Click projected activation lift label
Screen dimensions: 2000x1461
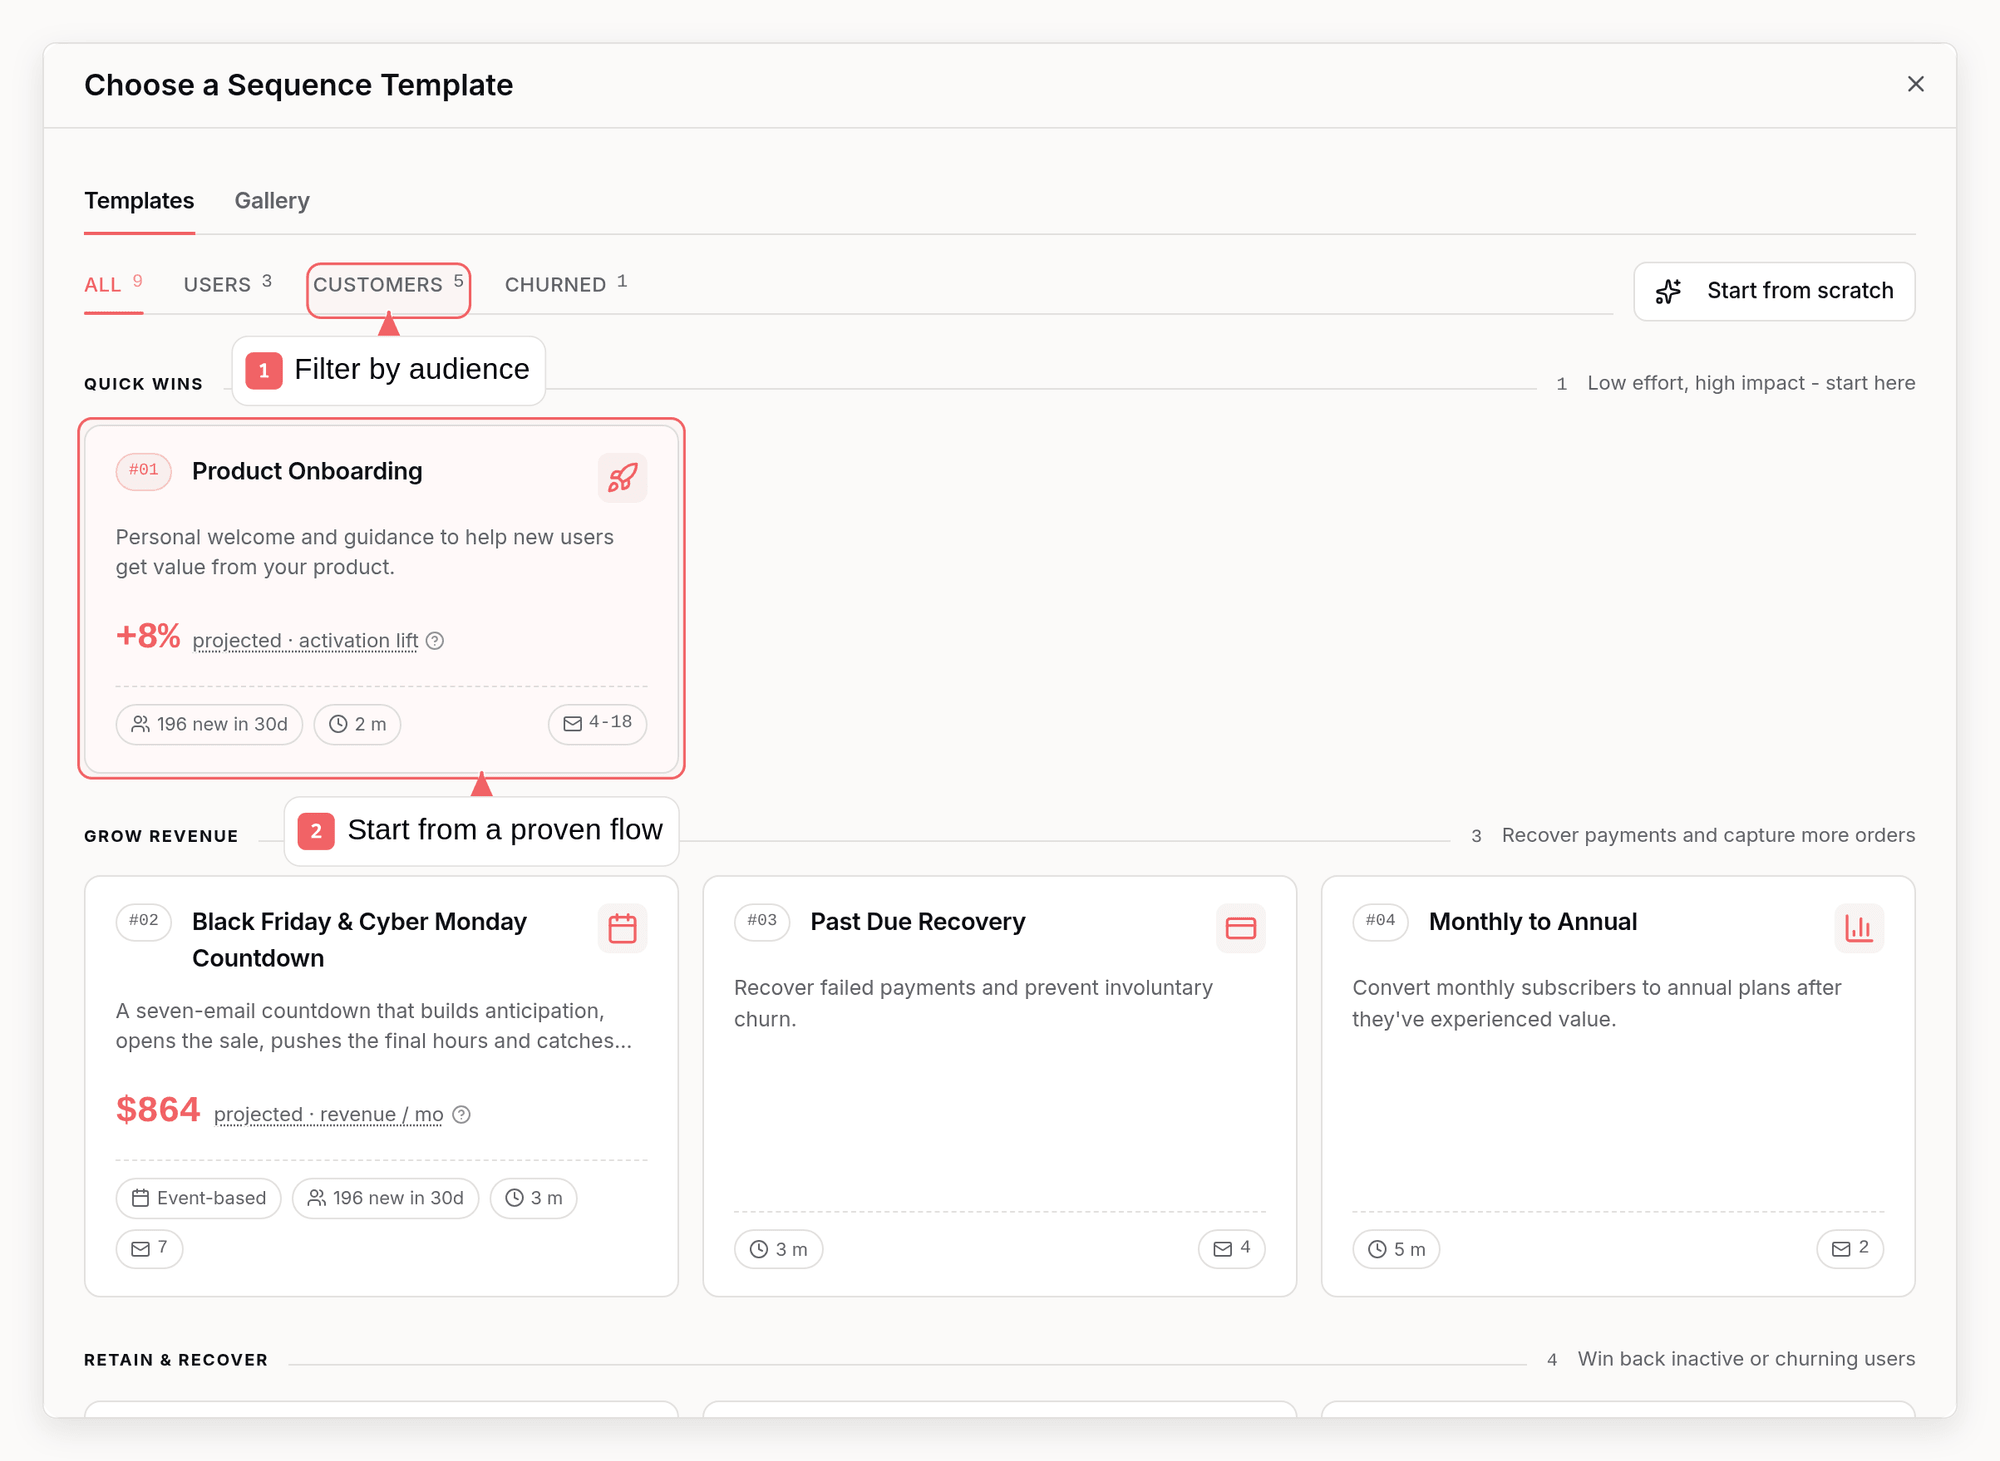pyautogui.click(x=305, y=640)
